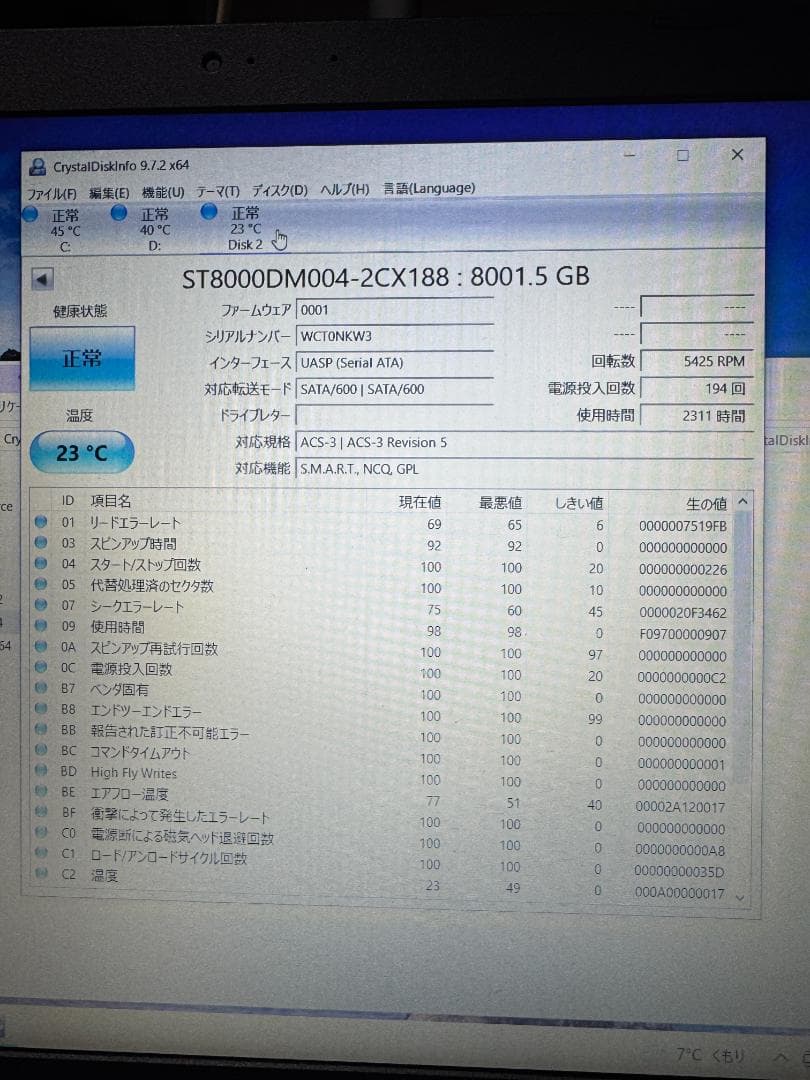The width and height of the screenshot is (810, 1080).
Task: Click status dot of row C1 ロード/アンロードサイクル回数
Action: (41, 853)
